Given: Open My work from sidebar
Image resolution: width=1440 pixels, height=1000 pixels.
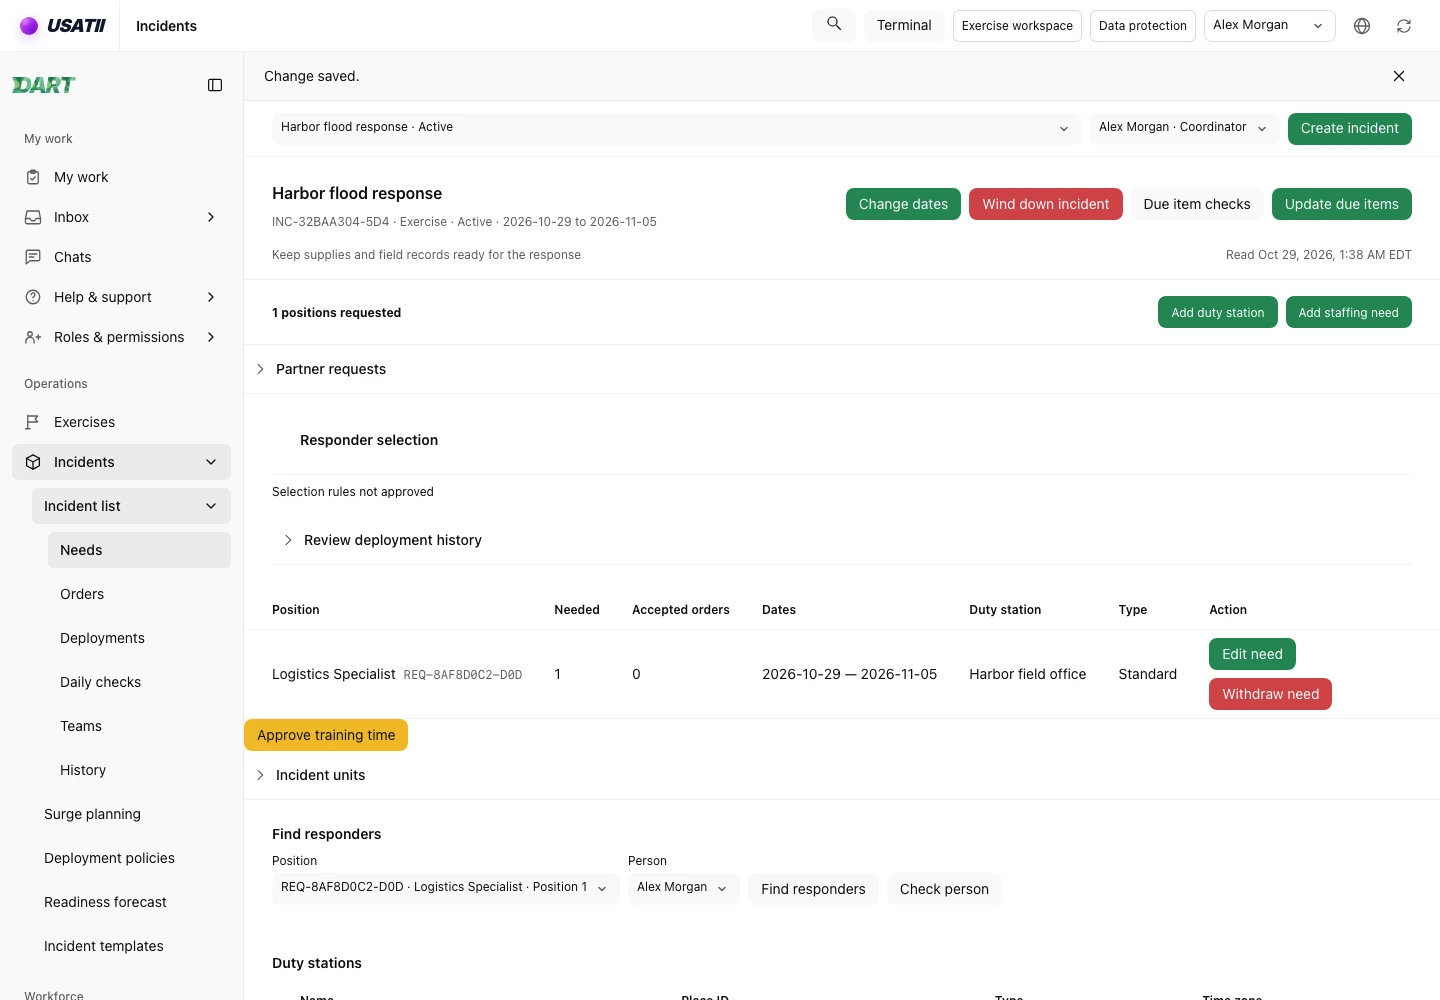Looking at the screenshot, I should click(x=121, y=177).
